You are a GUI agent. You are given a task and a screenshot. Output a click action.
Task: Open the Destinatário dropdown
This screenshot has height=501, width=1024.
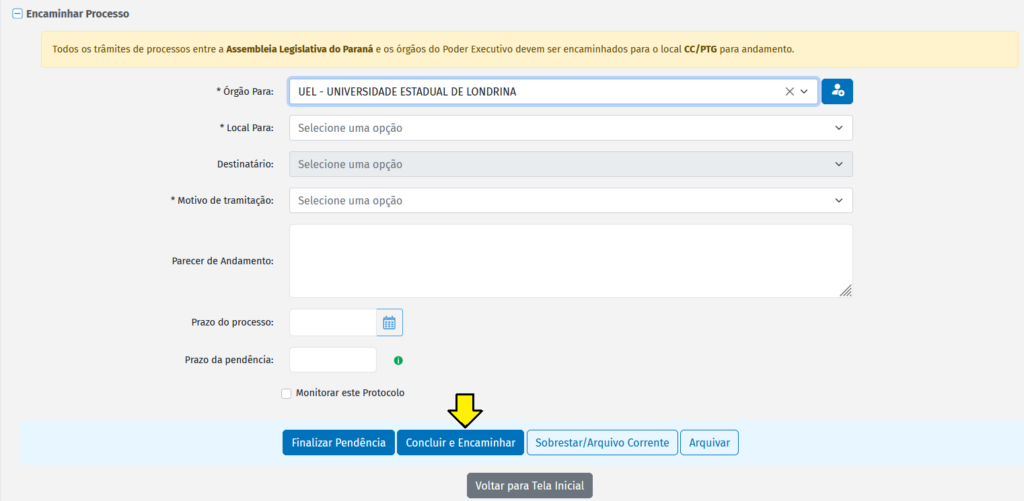pyautogui.click(x=570, y=164)
